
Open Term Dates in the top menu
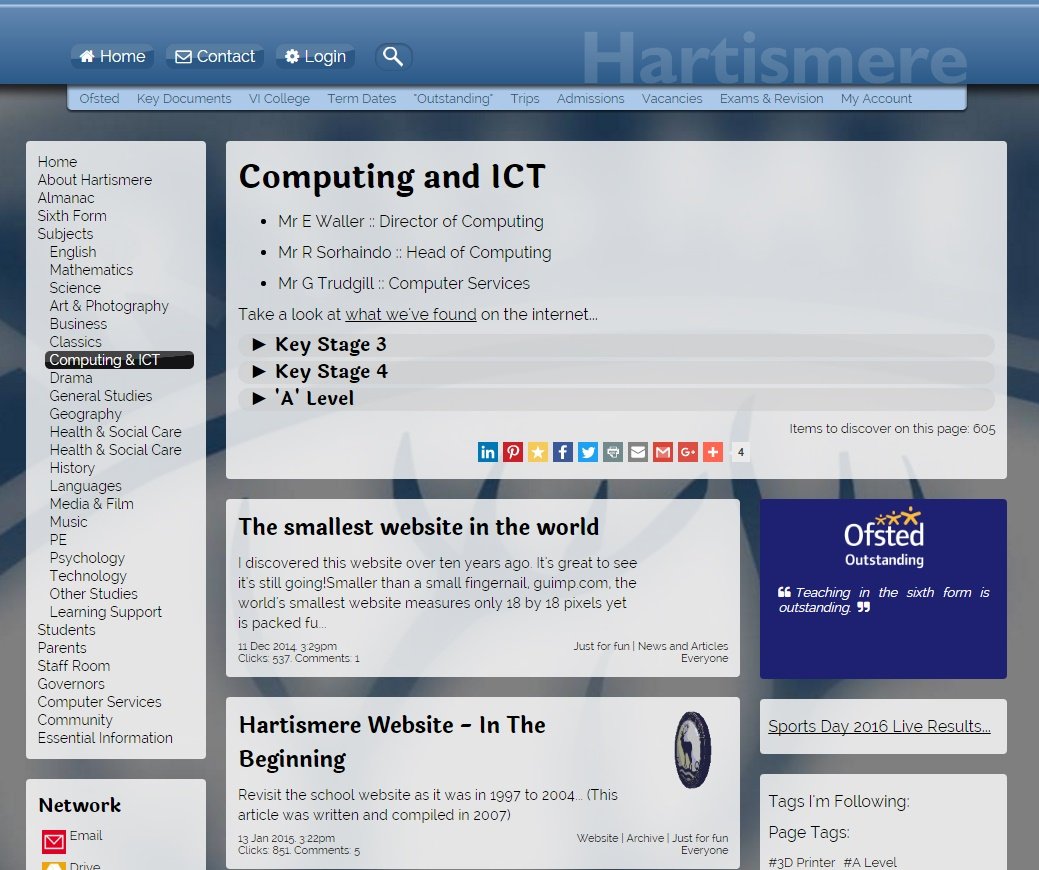[x=362, y=99]
